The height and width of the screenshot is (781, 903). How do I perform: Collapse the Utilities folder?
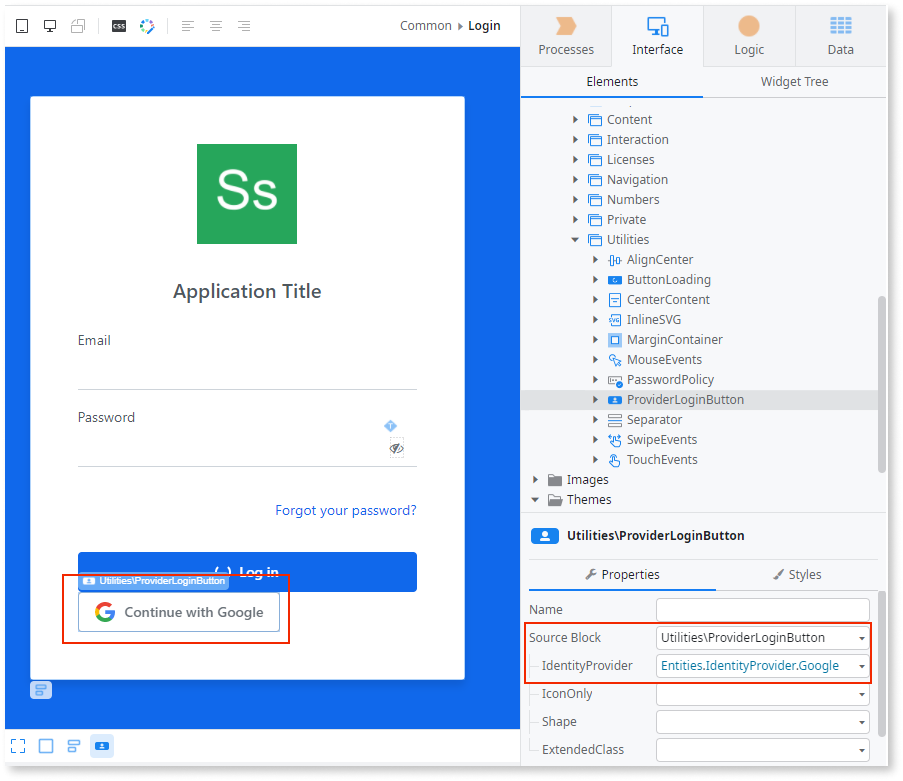point(573,239)
